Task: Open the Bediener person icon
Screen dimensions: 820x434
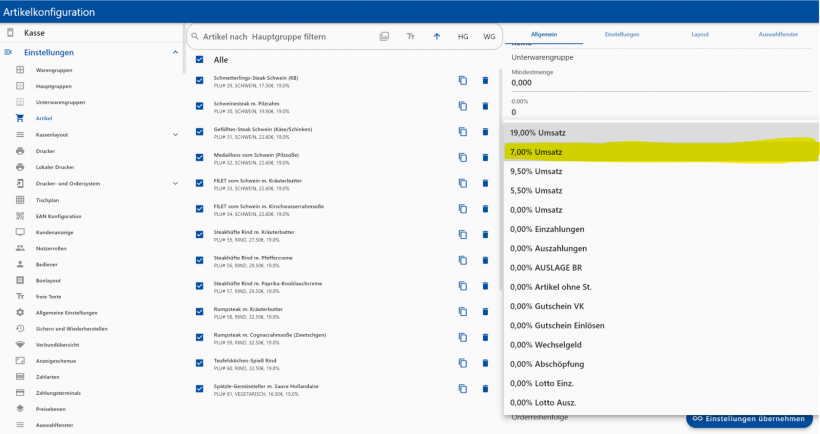Action: [20, 265]
